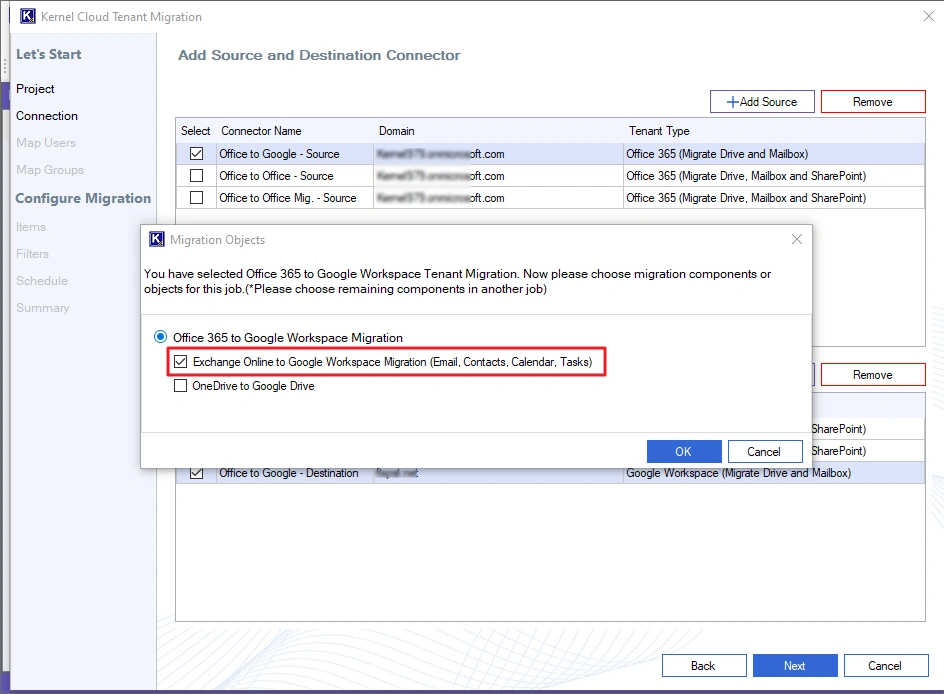Close the Migration Objects dialog with X
944x694 pixels.
[797, 239]
